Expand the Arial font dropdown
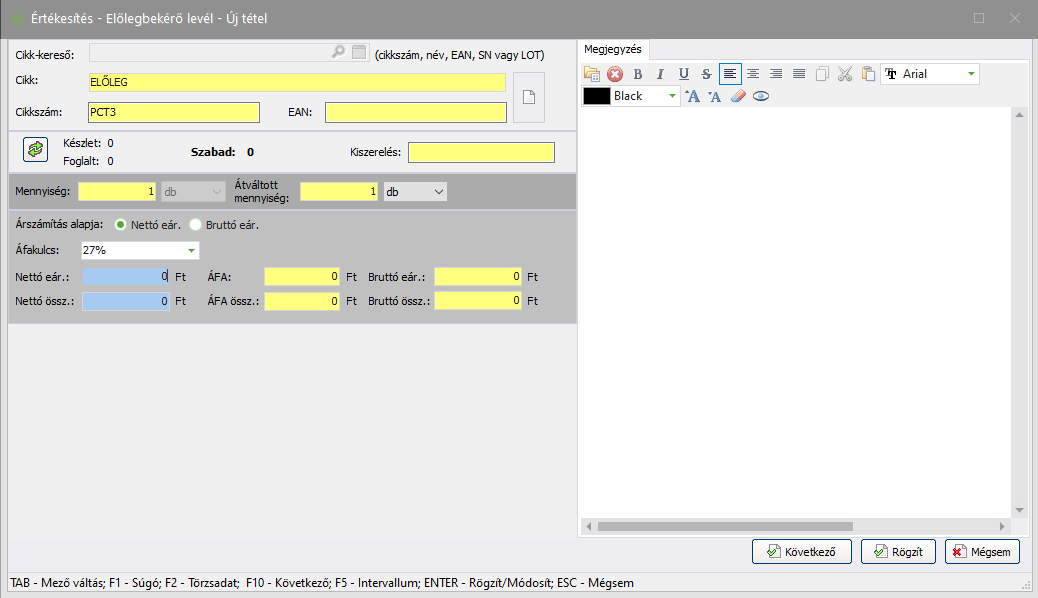1038x598 pixels. point(970,74)
